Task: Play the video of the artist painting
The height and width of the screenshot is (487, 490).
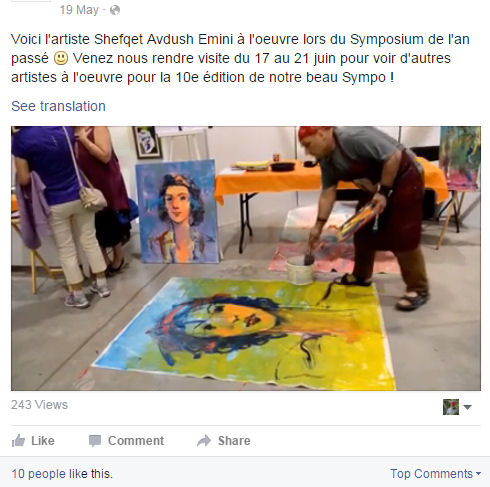Action: click(246, 258)
